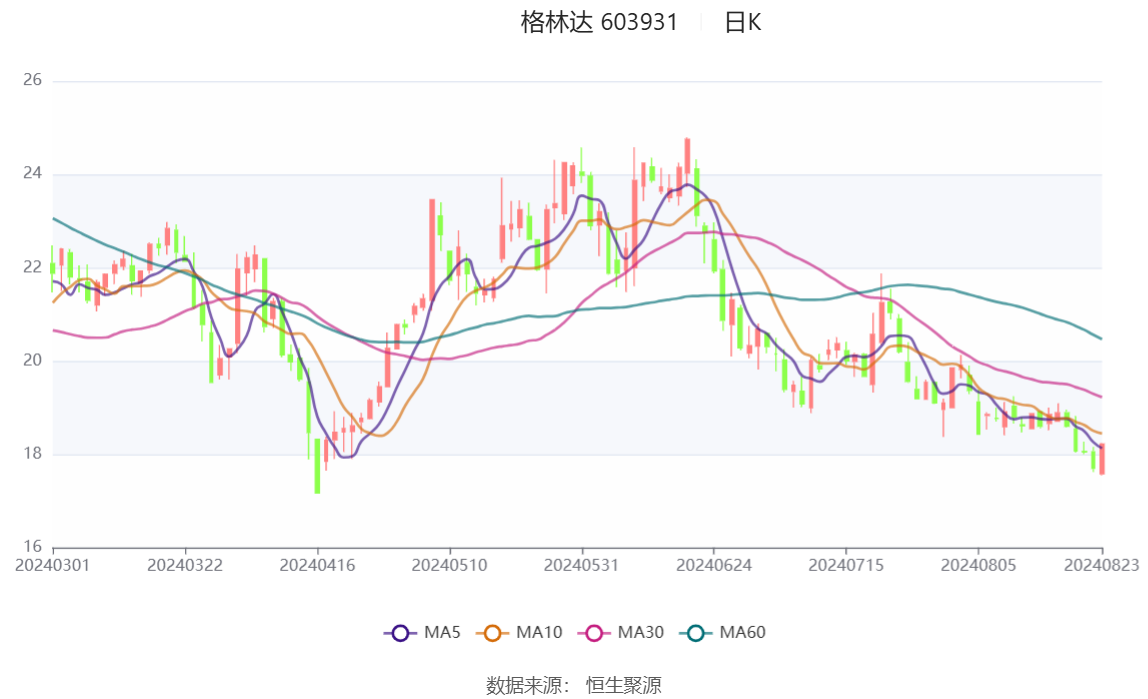1148x699 pixels.
Task: Click the y-axis value 20
Action: point(32,360)
